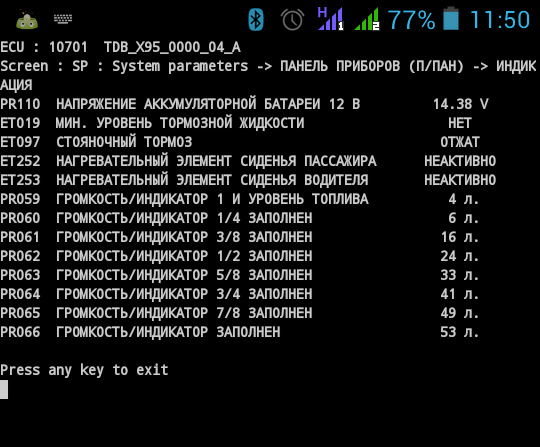
Task: Tap the SIM 2 green signal icon
Action: [x=367, y=19]
